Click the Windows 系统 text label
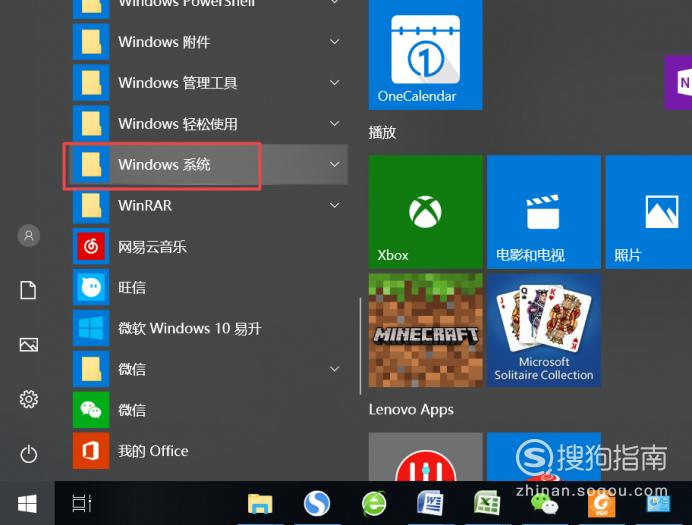The width and height of the screenshot is (692, 525). tap(164, 165)
